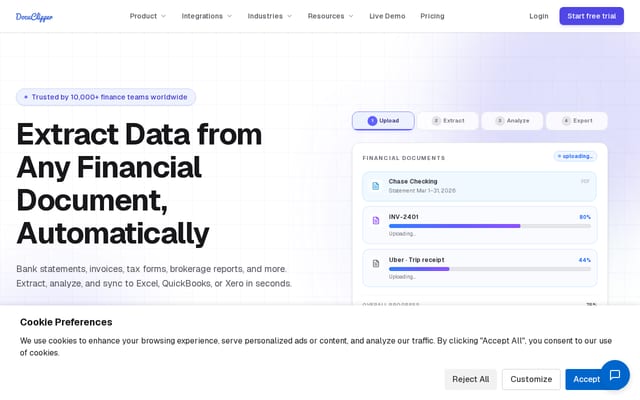Click the Login link
640x400 pixels.
point(539,16)
